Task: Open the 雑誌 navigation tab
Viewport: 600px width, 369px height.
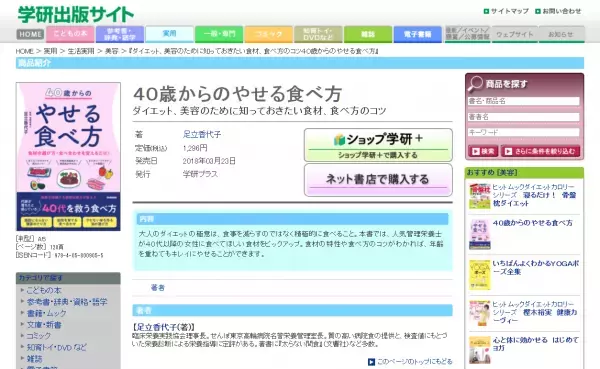Action: (368, 34)
